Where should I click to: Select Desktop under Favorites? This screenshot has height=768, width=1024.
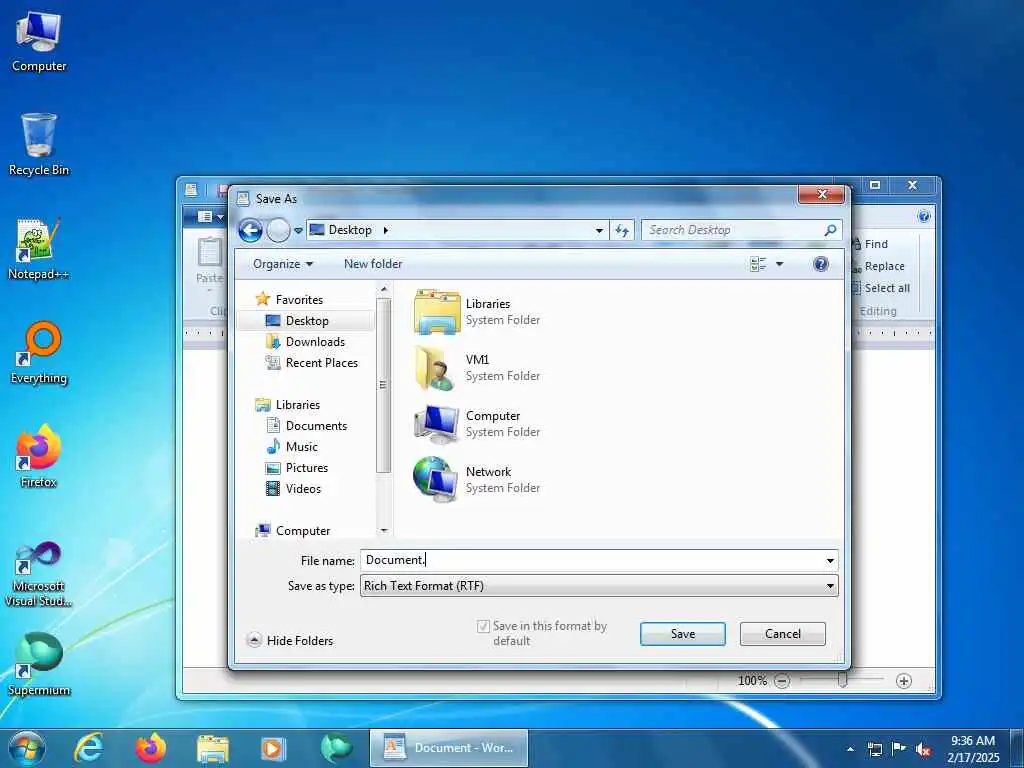coord(307,321)
